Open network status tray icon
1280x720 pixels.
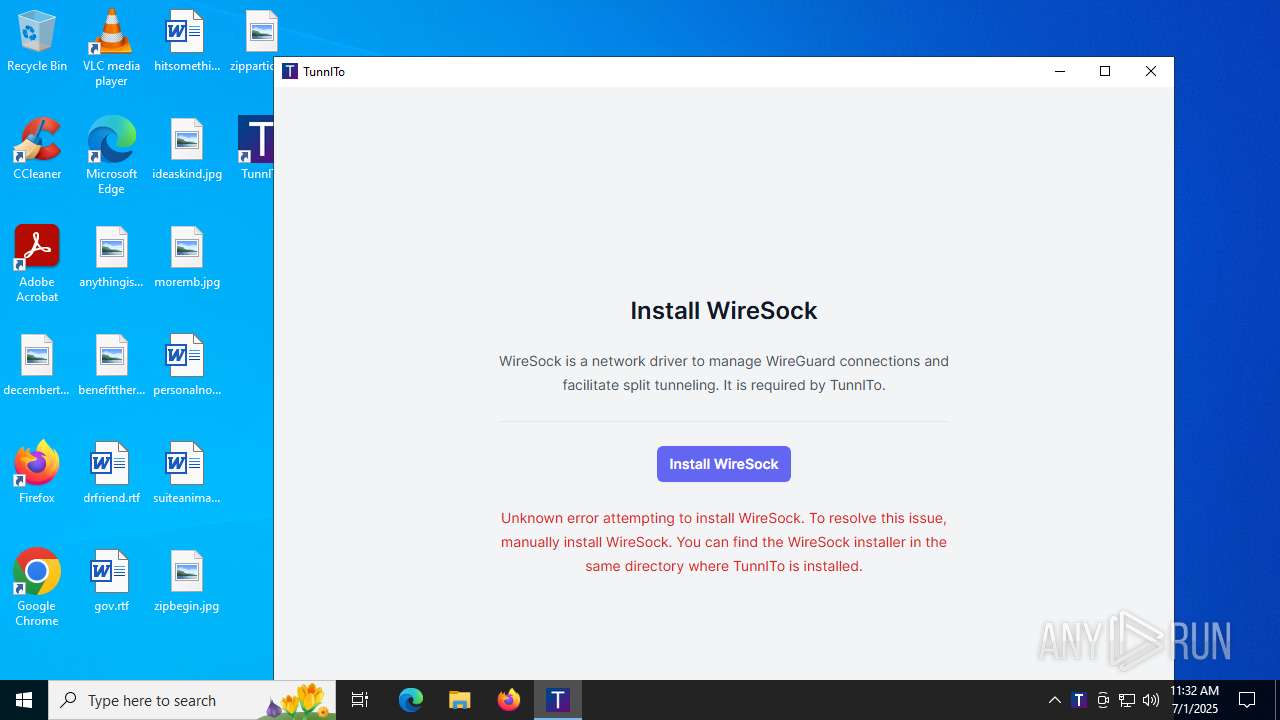pos(1127,700)
